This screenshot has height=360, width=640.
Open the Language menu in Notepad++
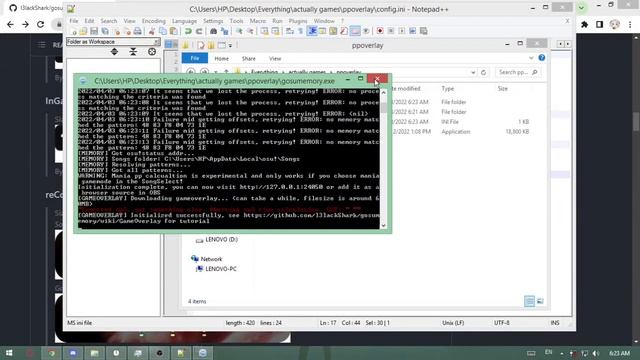tap(184, 21)
